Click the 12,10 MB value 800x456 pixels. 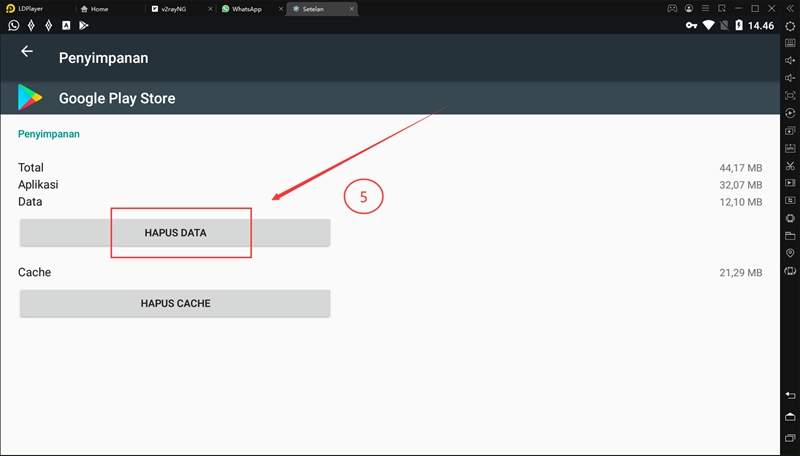pyautogui.click(x=740, y=202)
